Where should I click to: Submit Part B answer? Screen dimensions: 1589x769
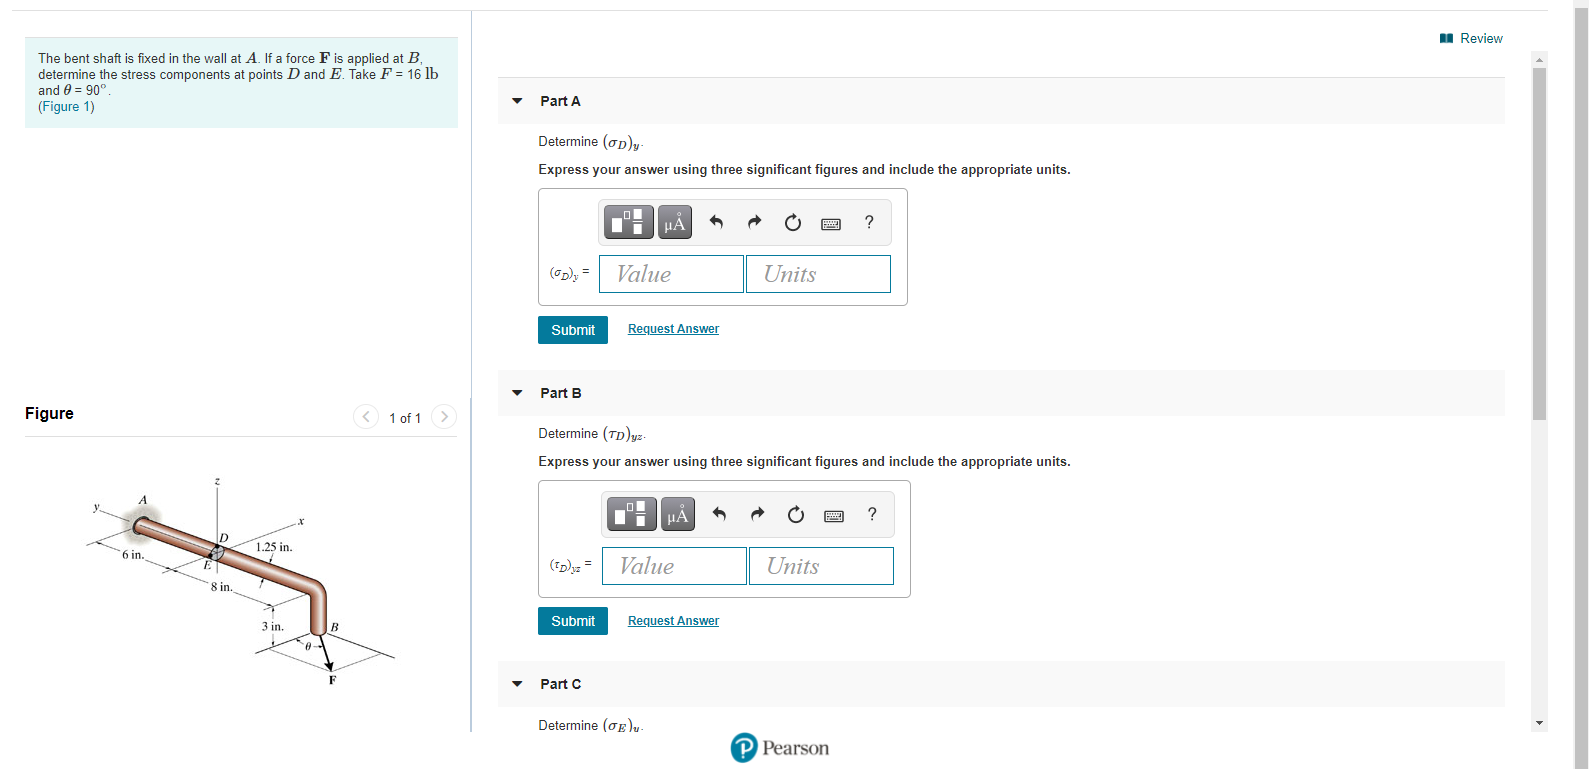coord(573,621)
